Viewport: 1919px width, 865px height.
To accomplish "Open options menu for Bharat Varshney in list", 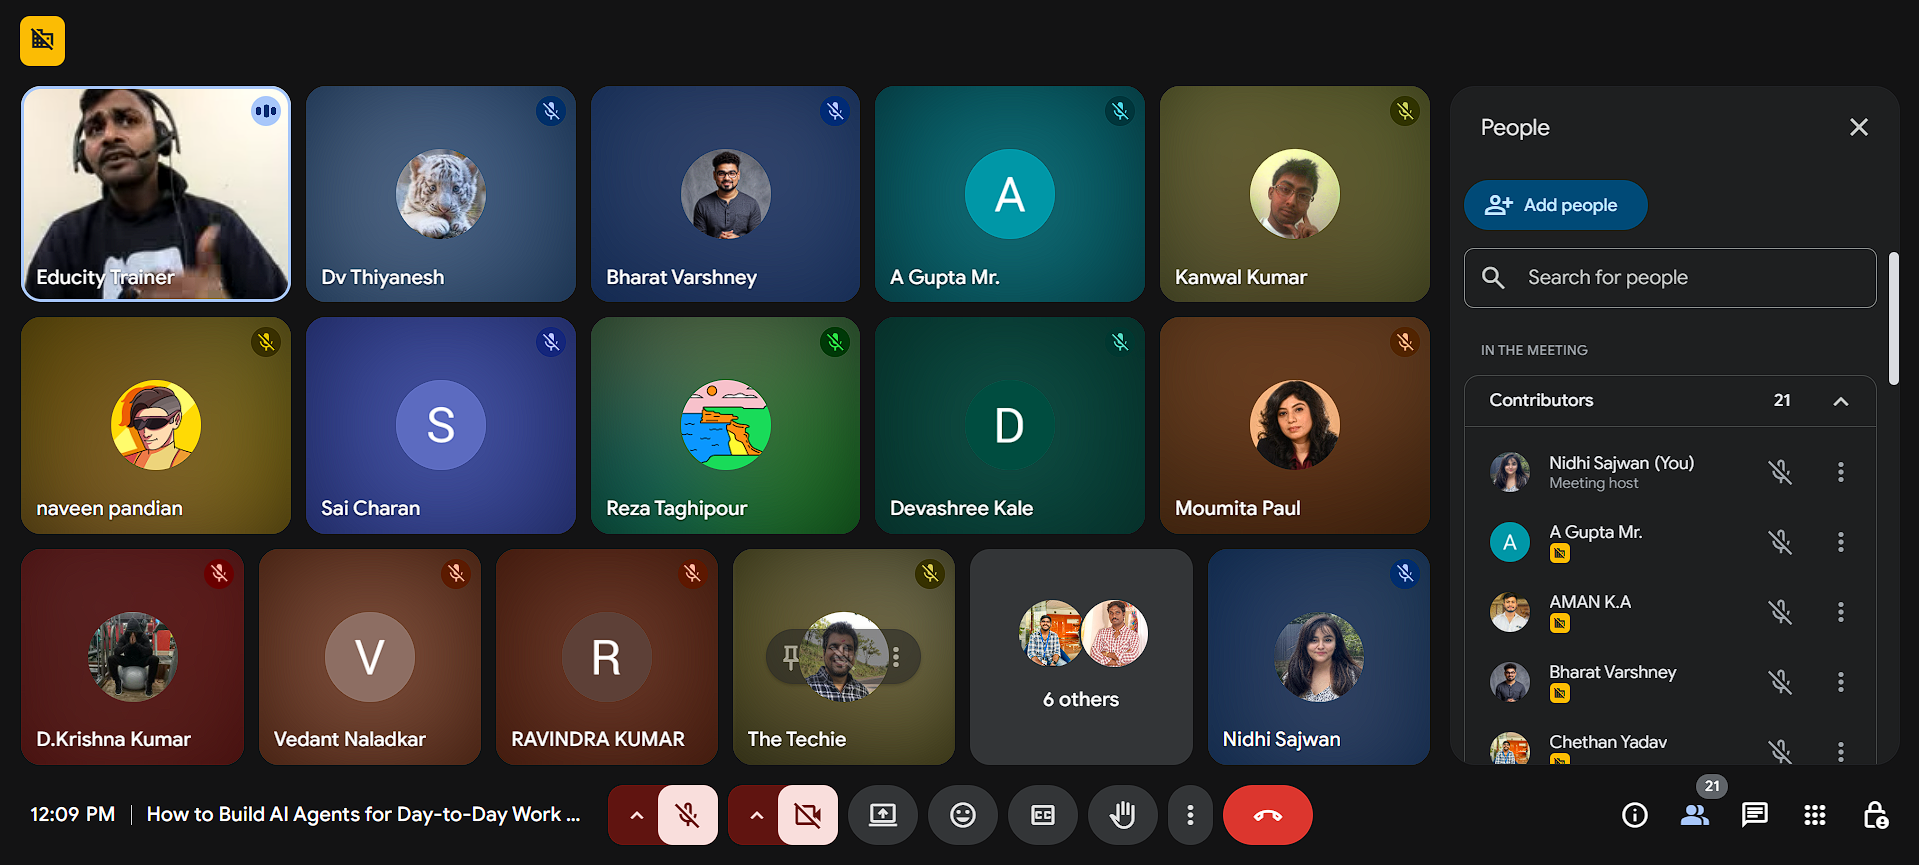I will click(1841, 682).
